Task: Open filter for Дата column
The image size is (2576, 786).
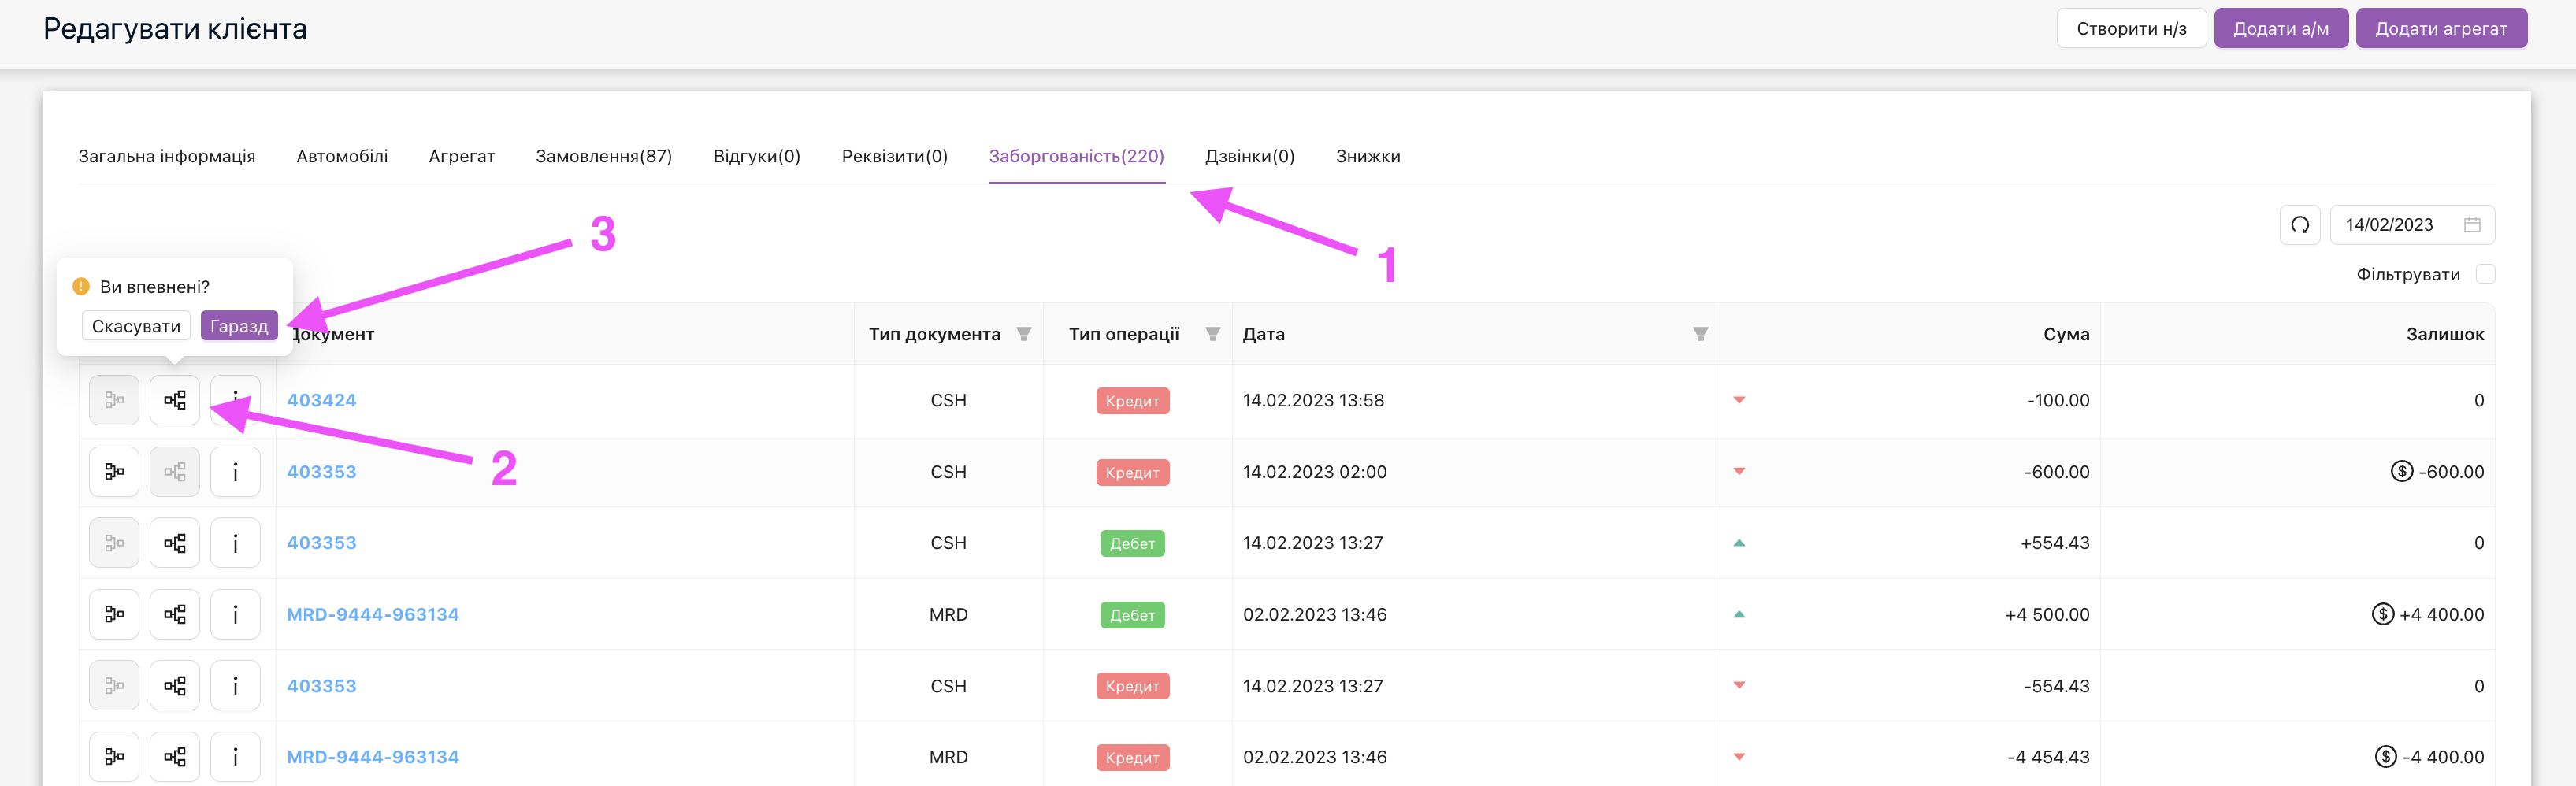Action: [1700, 334]
